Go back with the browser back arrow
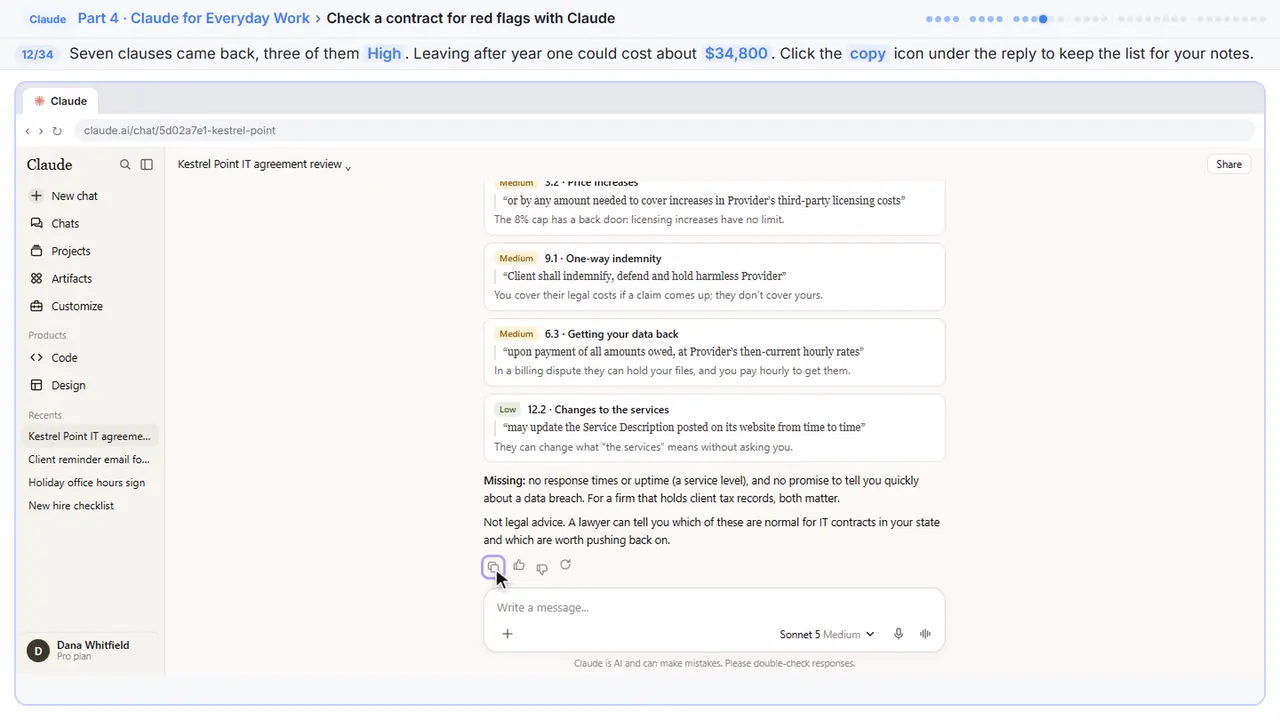This screenshot has height=720, width=1280. pos(27,131)
